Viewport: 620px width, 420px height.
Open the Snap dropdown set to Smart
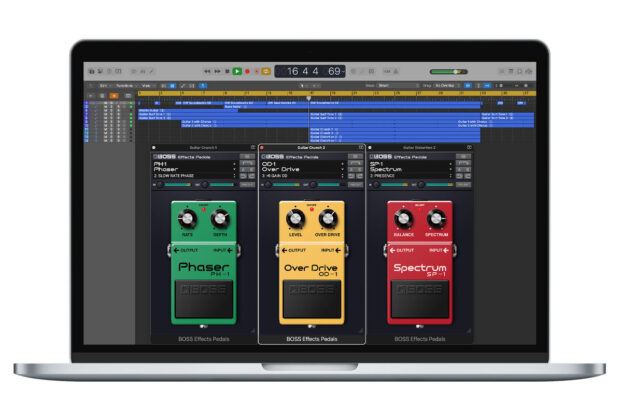pyautogui.click(x=398, y=85)
